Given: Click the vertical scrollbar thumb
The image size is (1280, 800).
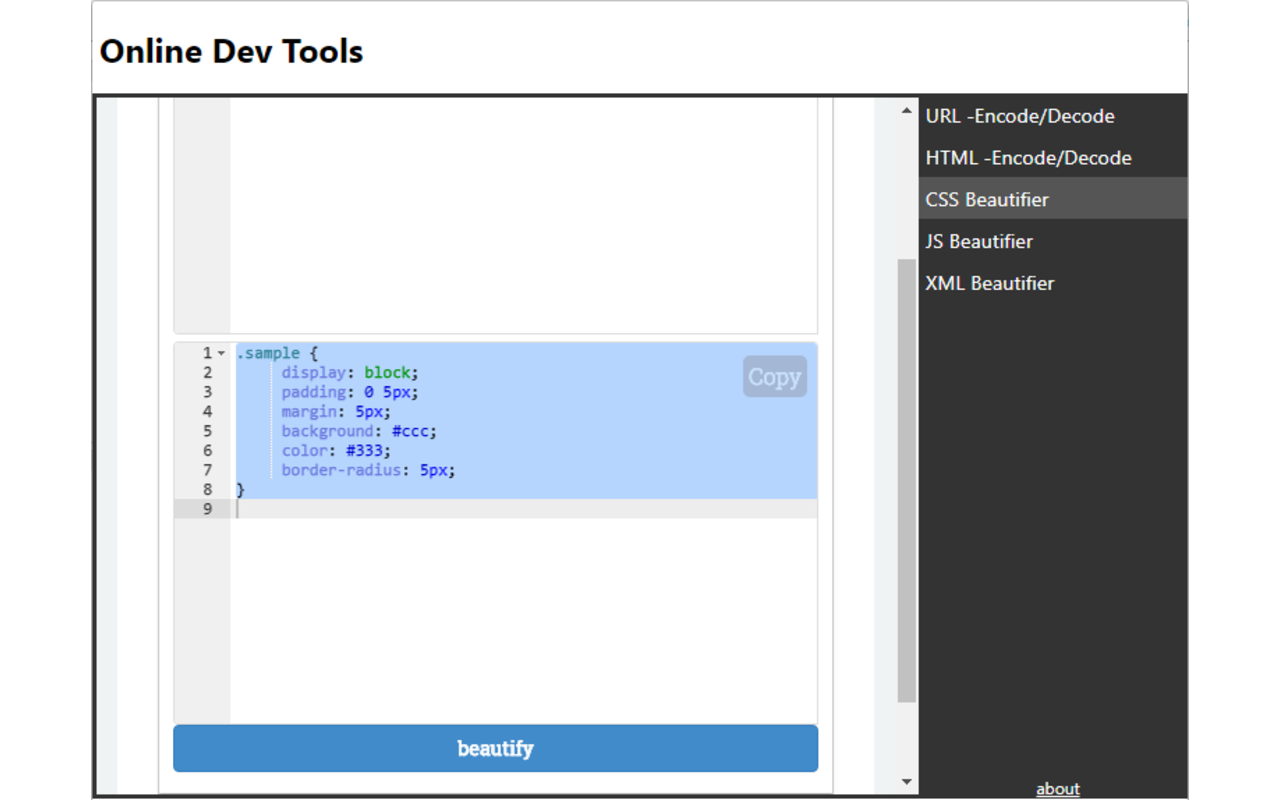Looking at the screenshot, I should click(x=907, y=481).
